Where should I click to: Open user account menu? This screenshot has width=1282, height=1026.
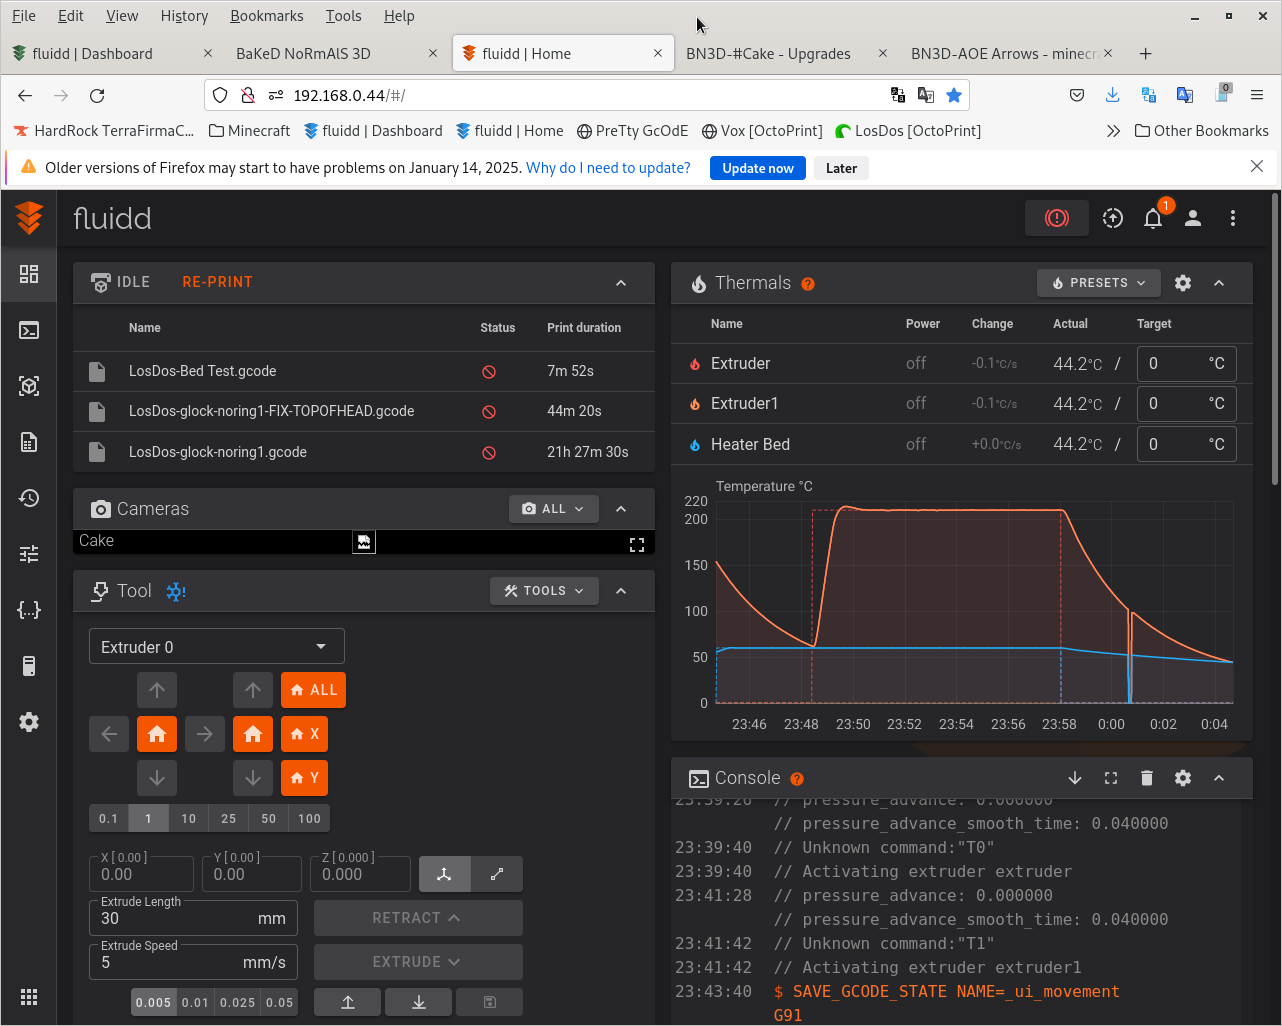coord(1193,218)
